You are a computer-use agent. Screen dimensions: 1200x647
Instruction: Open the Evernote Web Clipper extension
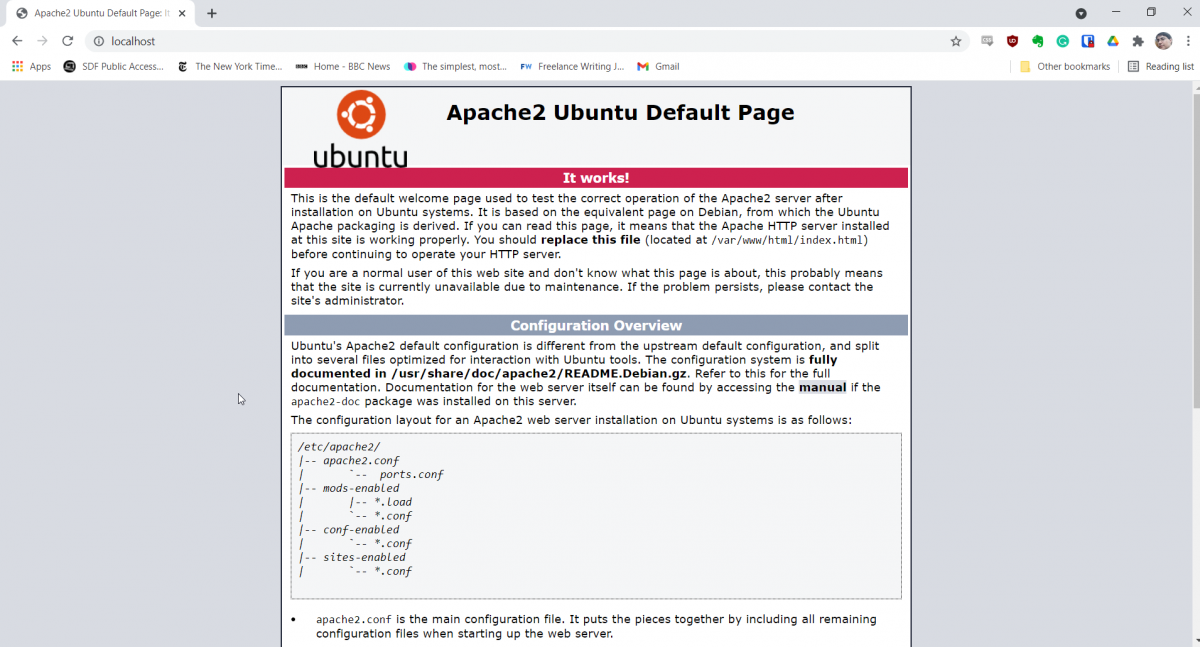[x=1038, y=41]
